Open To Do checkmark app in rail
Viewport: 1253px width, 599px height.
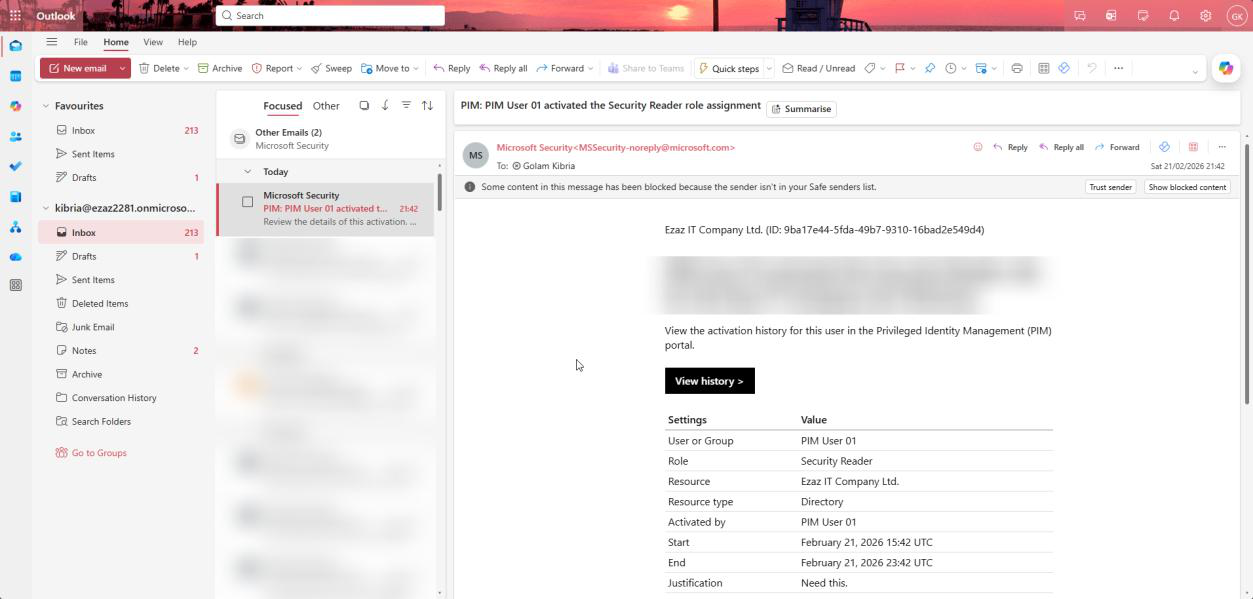coord(15,166)
